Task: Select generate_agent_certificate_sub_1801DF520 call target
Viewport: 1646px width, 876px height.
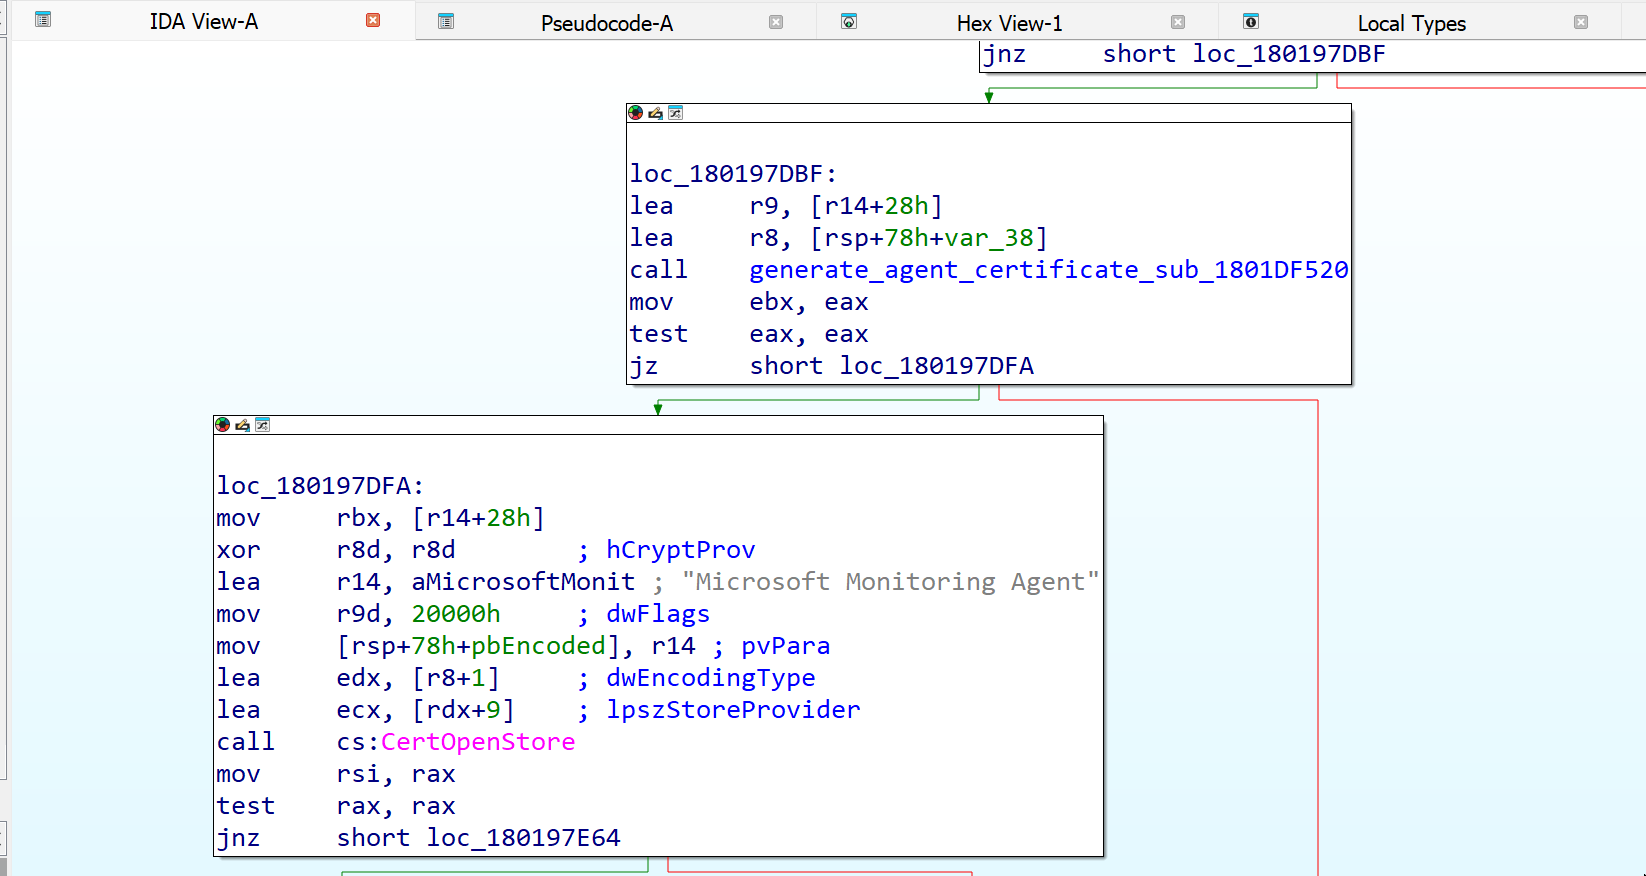Action: coord(1048,270)
